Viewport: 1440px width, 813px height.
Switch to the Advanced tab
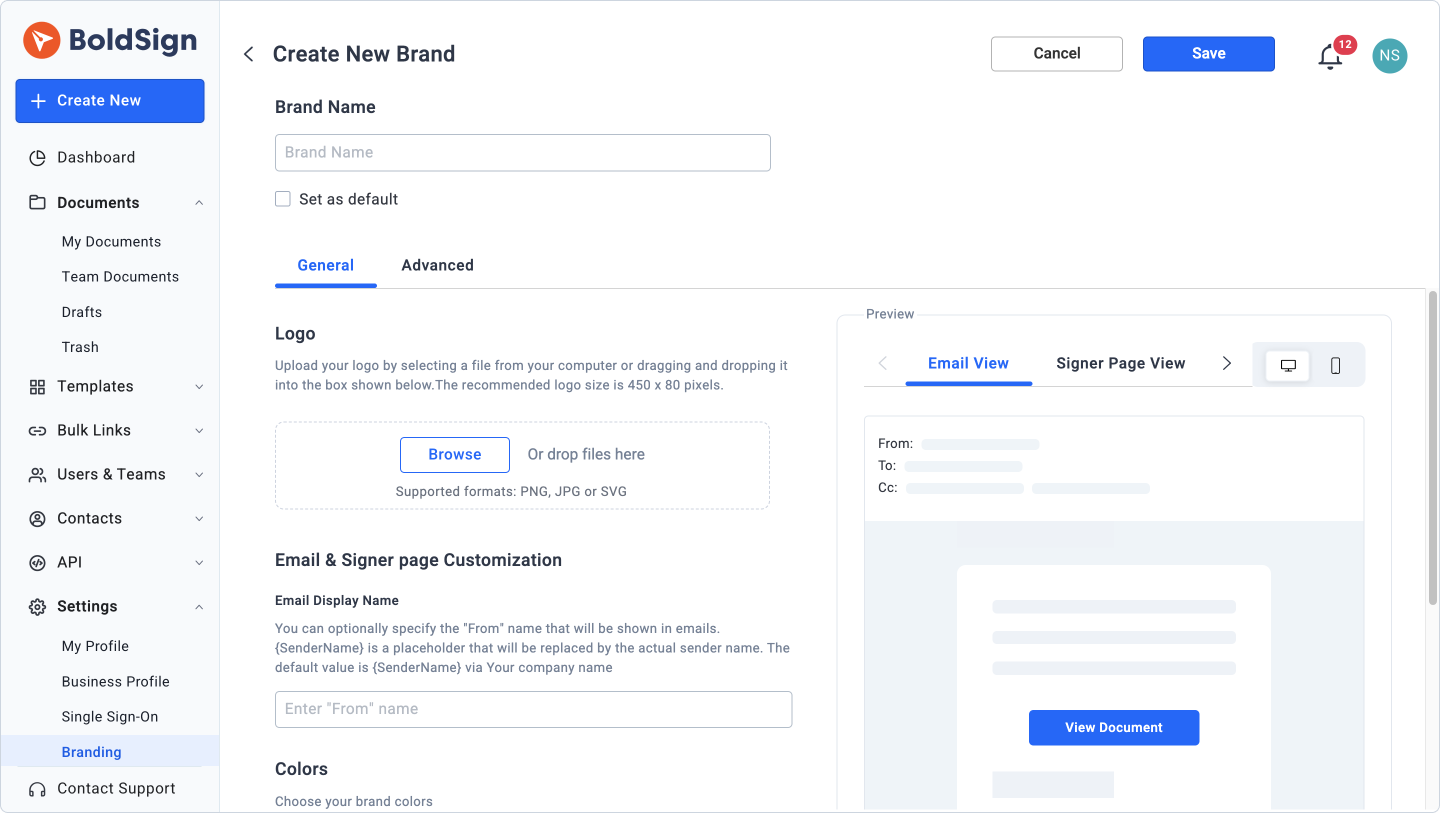437,265
